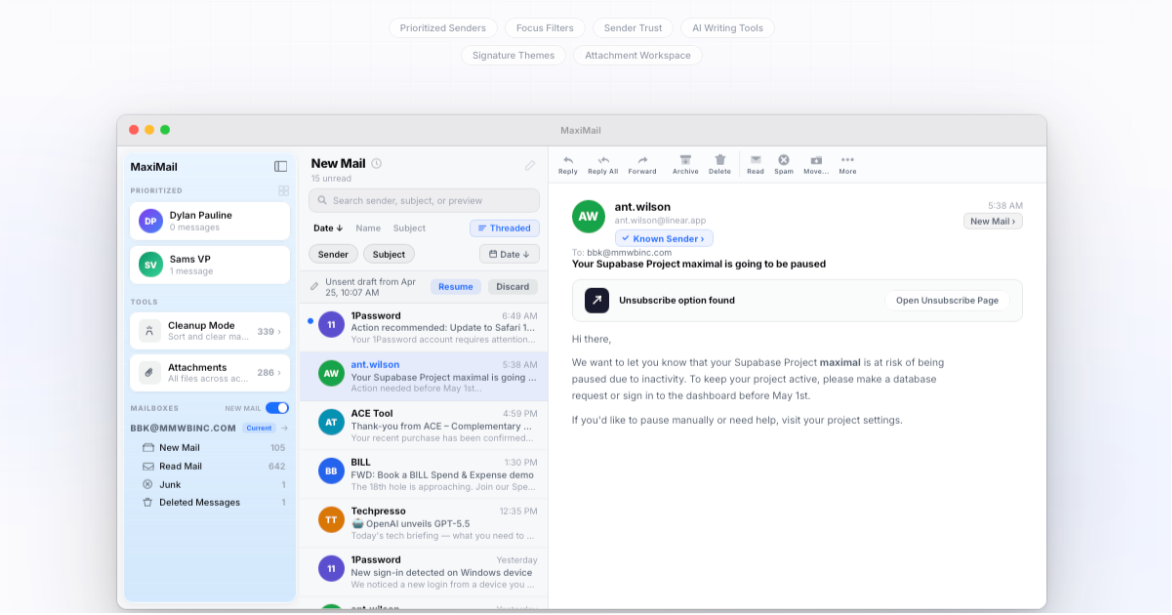
Task: Open Deleted Messages mailbox
Action: [213, 502]
